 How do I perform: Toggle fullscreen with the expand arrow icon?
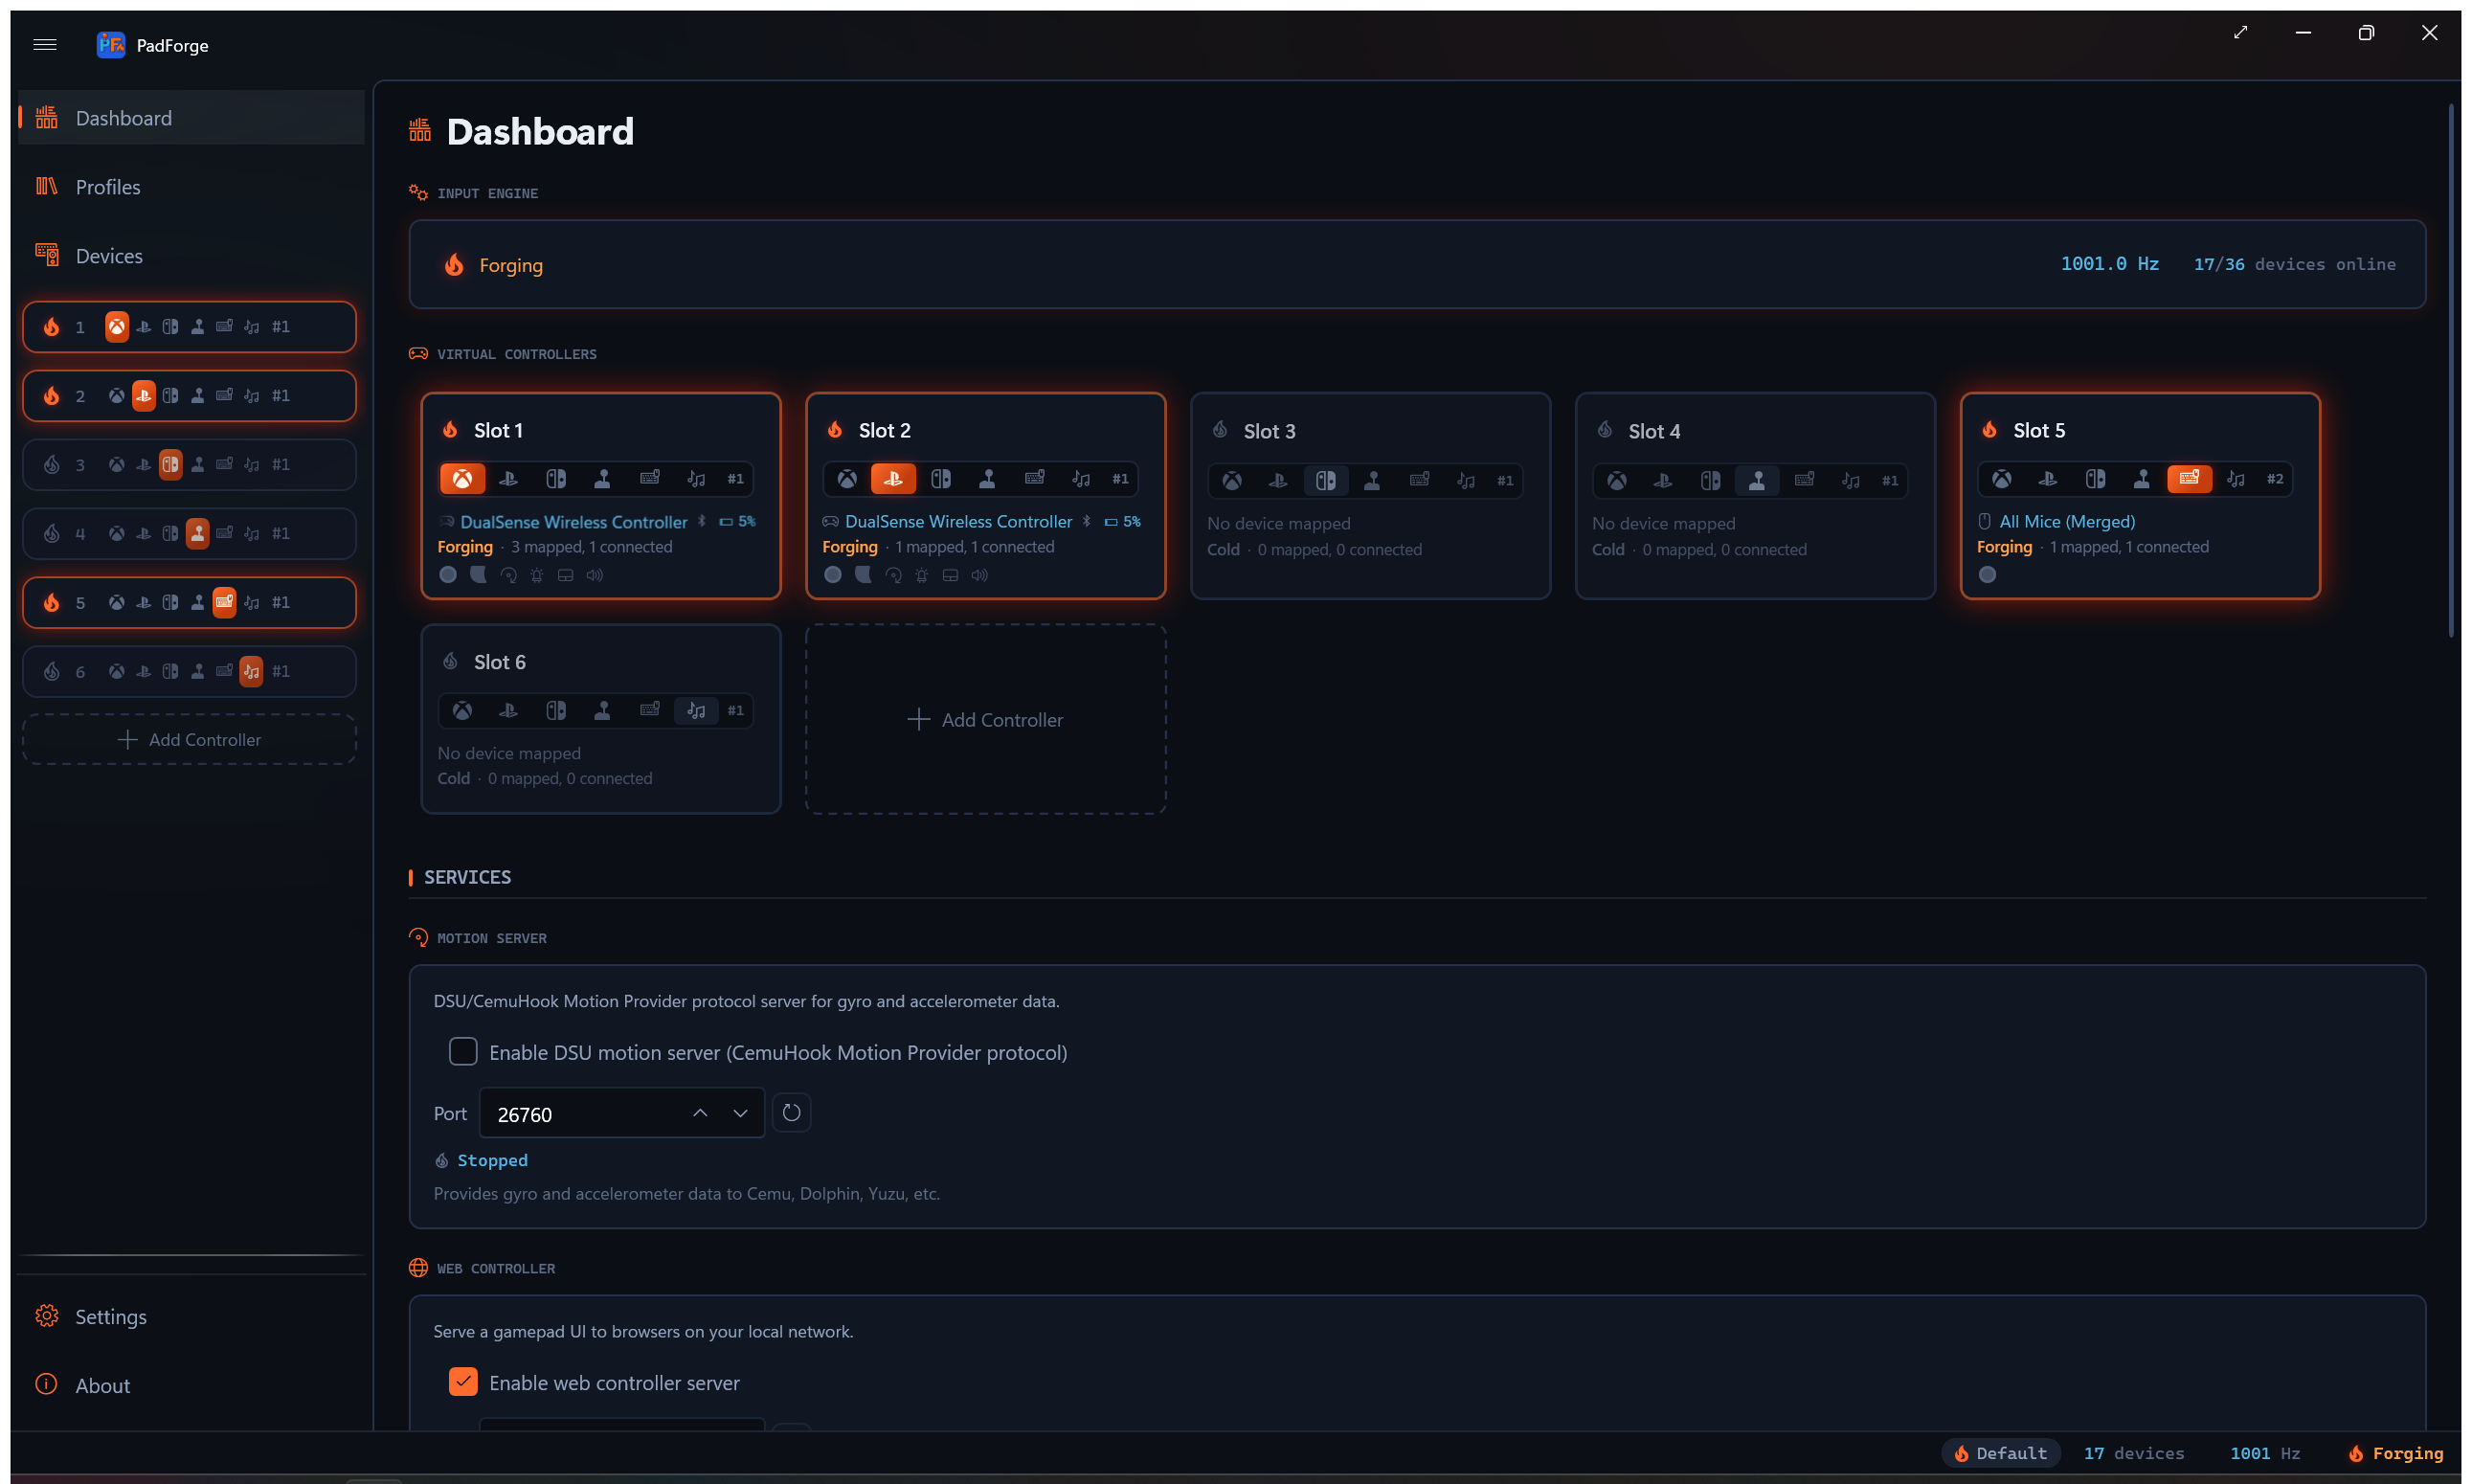point(2241,33)
